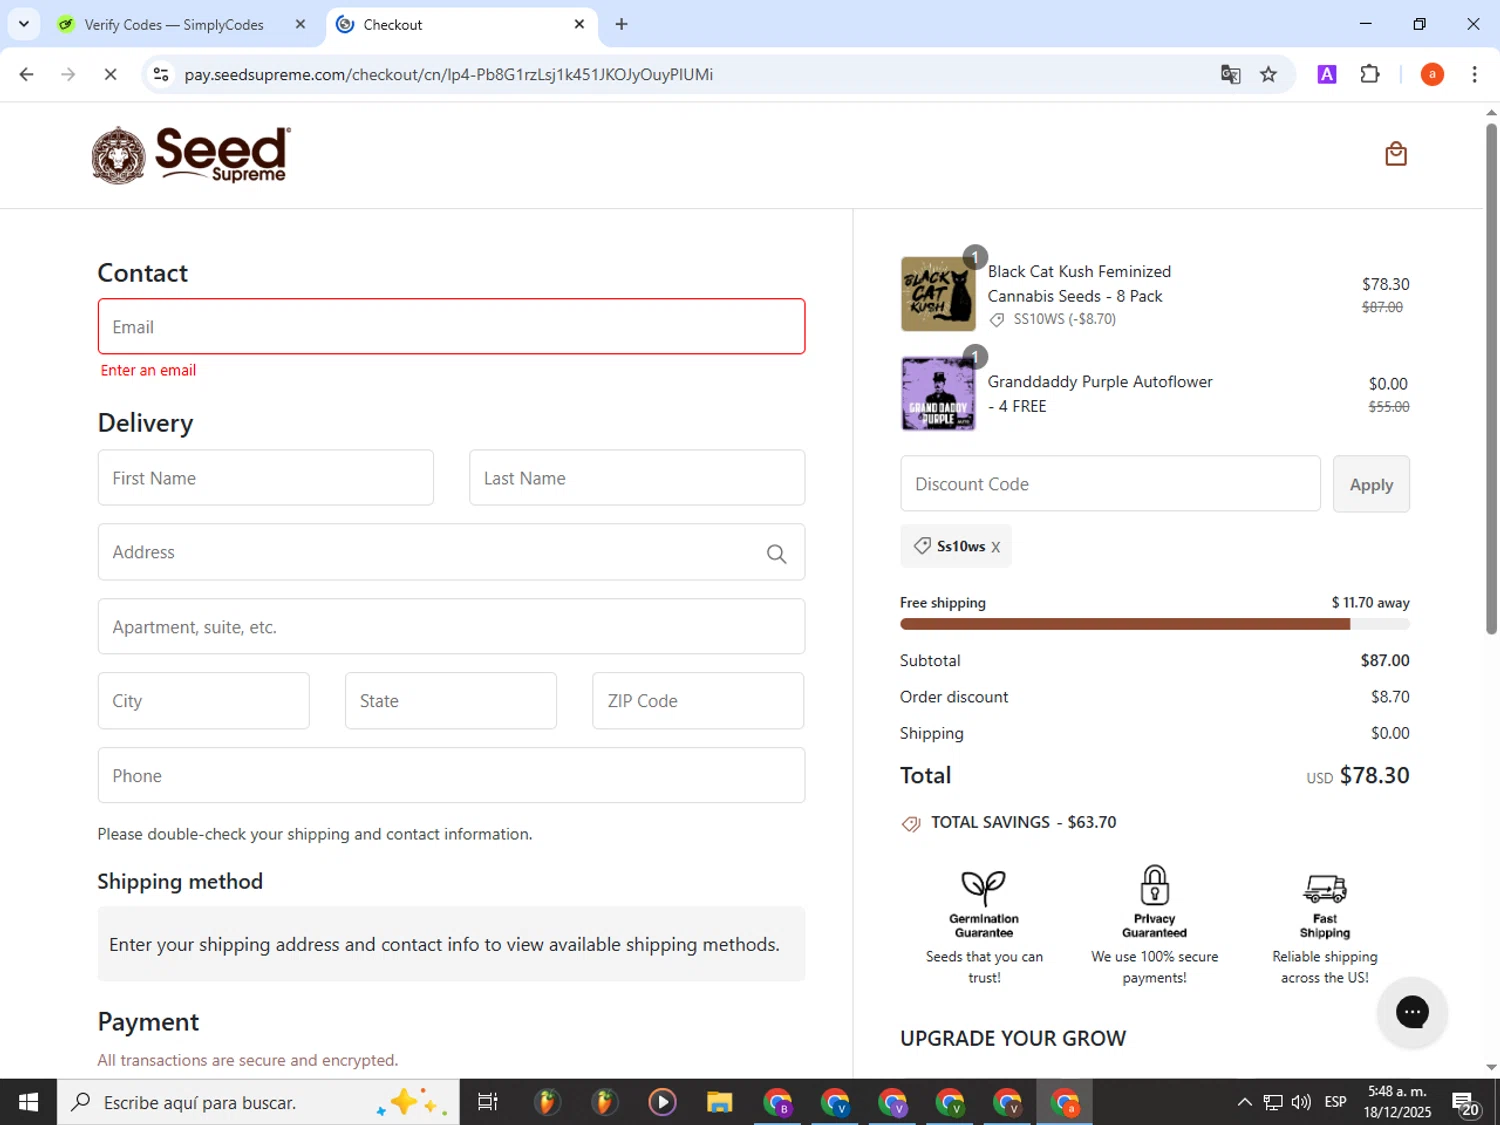The width and height of the screenshot is (1500, 1125).
Task: Click the address search magnifier icon
Action: tap(776, 553)
